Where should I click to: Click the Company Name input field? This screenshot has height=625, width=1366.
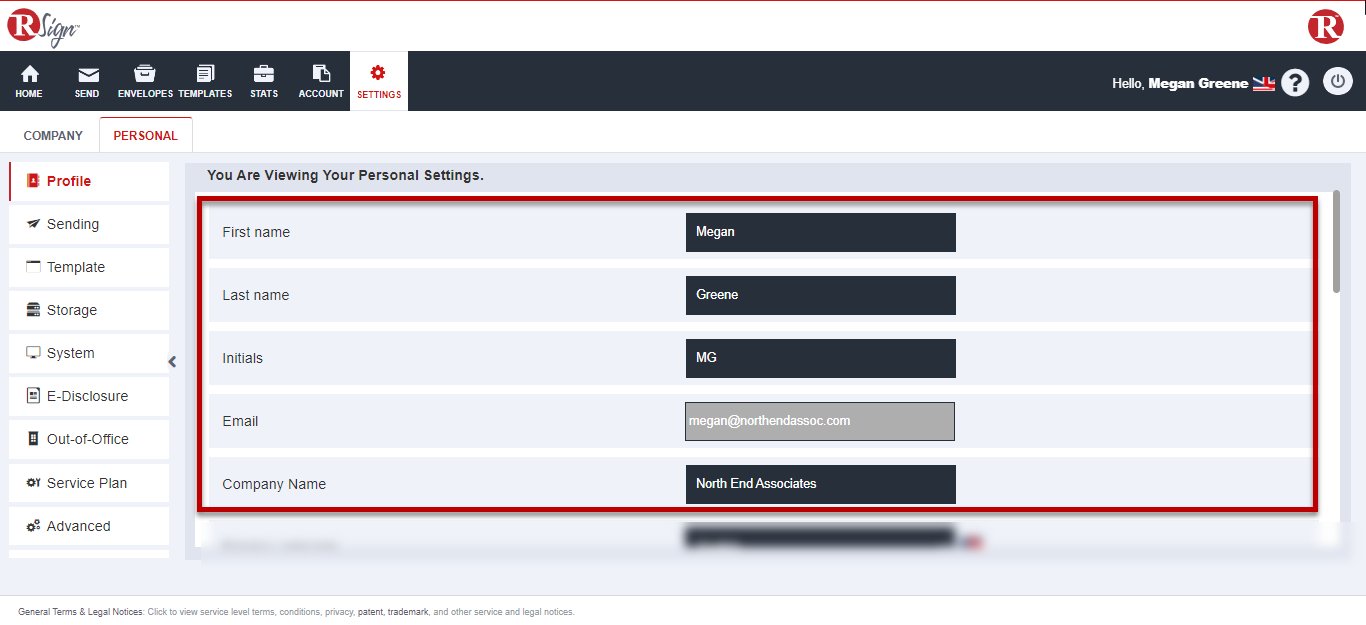[820, 484]
